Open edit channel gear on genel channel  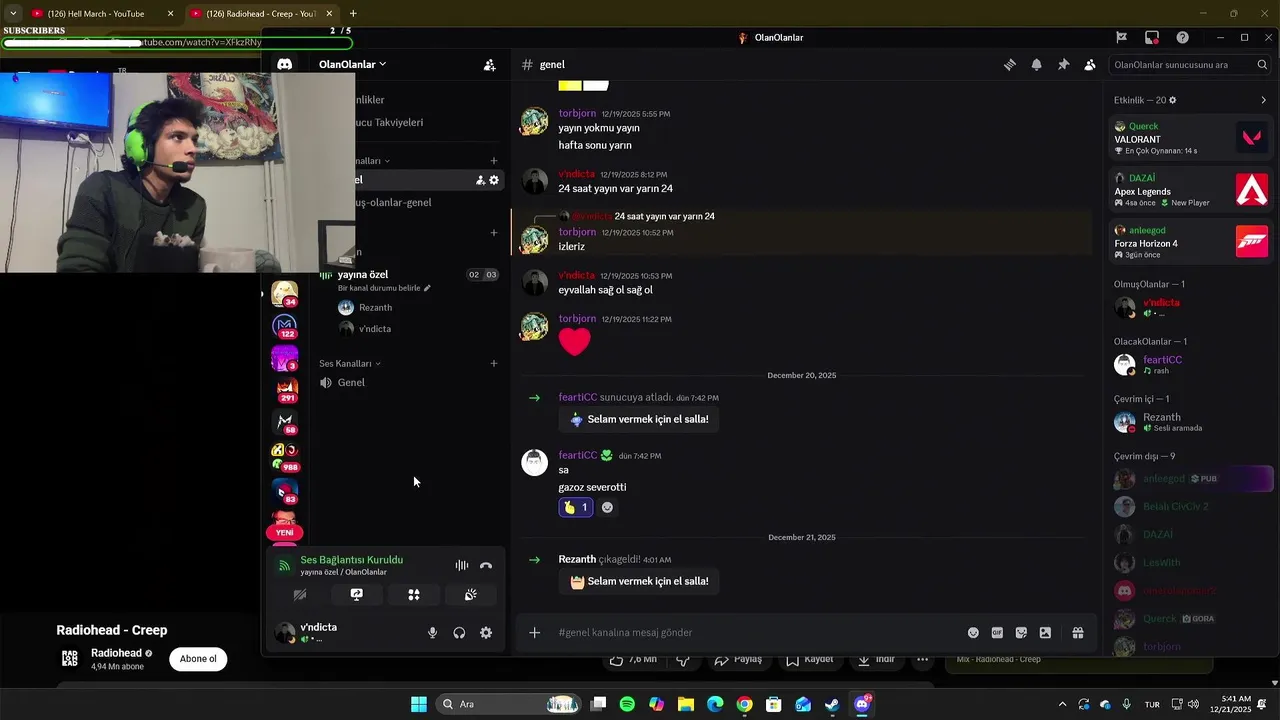(x=494, y=180)
